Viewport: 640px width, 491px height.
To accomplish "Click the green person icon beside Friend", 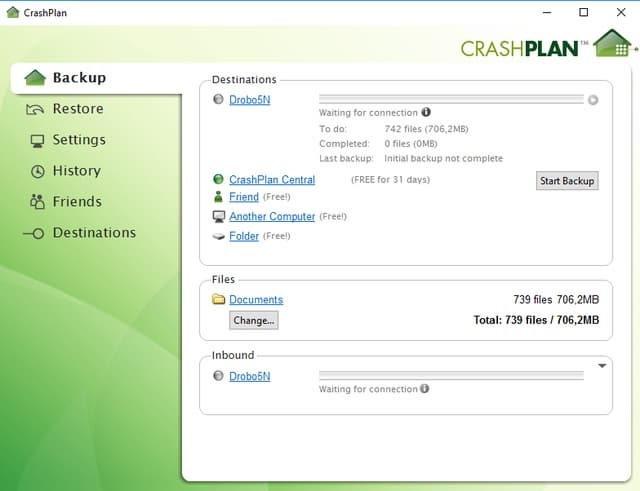I will 218,196.
